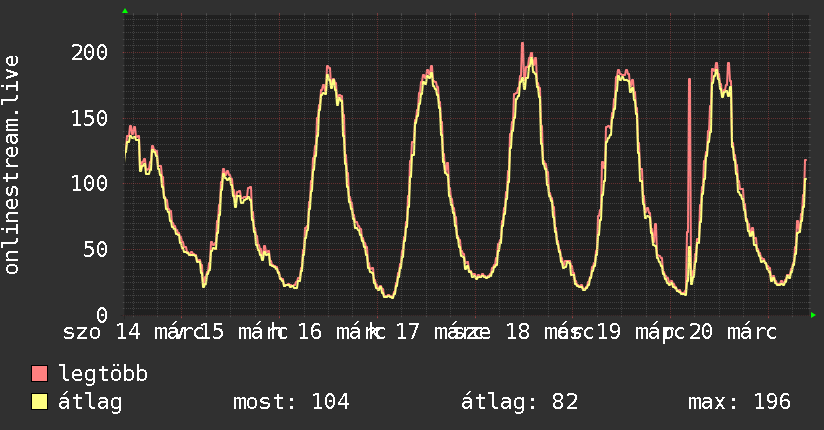Select the átlag legend label

(90, 402)
